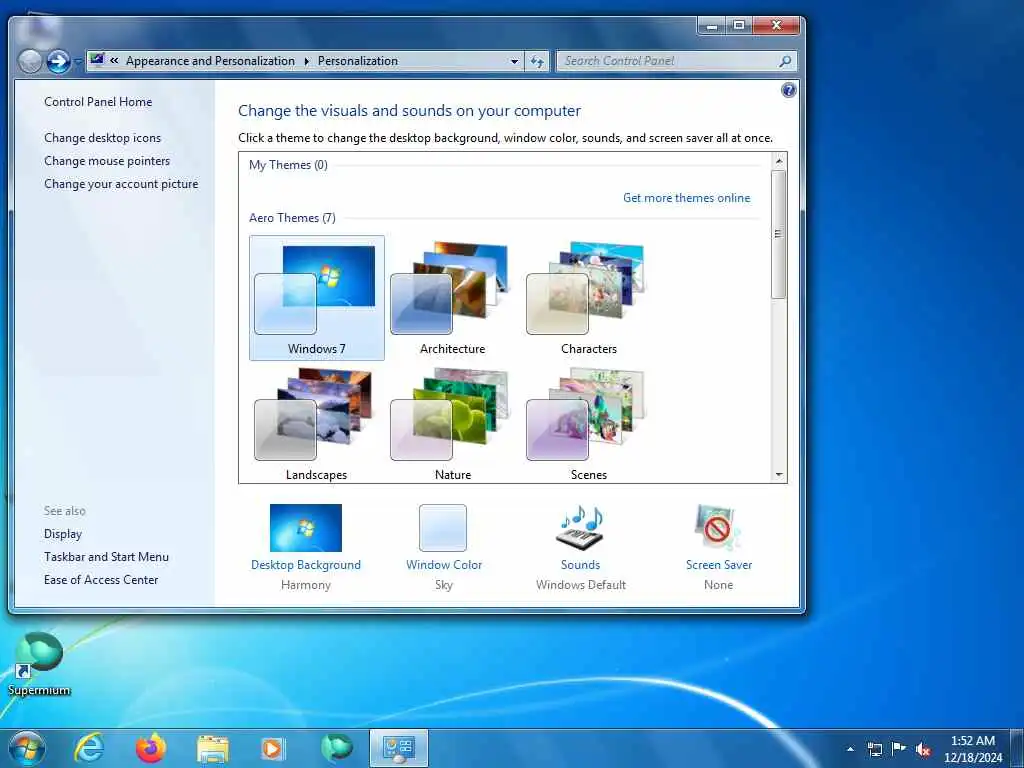Image resolution: width=1024 pixels, height=768 pixels.
Task: Click the Desktop Background link
Action: tap(306, 565)
